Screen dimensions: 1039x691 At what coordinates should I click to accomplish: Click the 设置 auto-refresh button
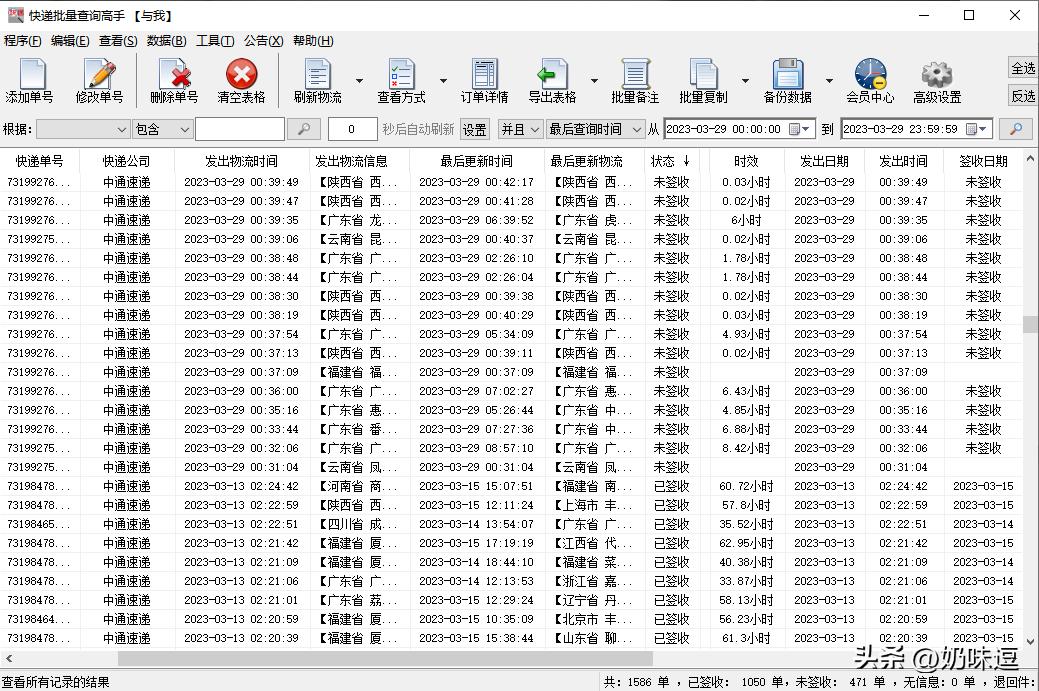coord(475,129)
